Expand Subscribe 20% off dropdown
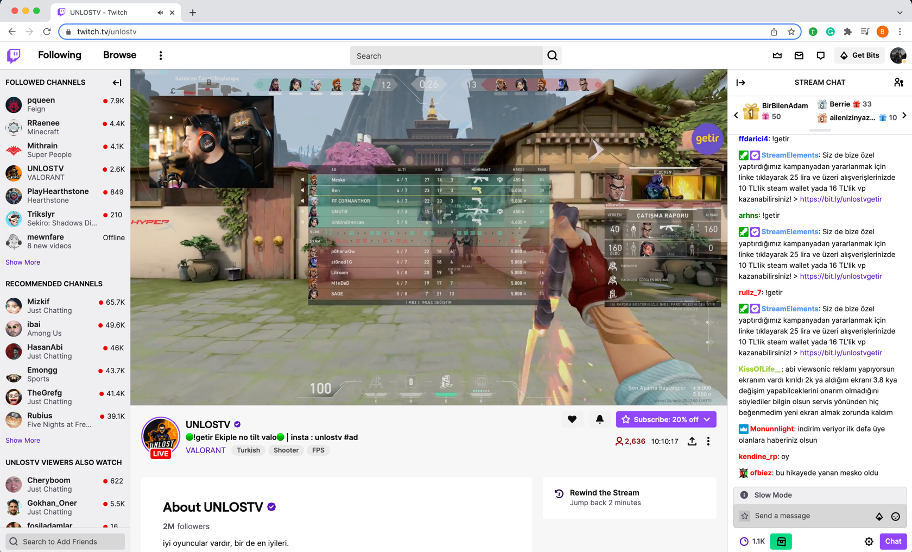The height and width of the screenshot is (552, 912). [x=707, y=419]
